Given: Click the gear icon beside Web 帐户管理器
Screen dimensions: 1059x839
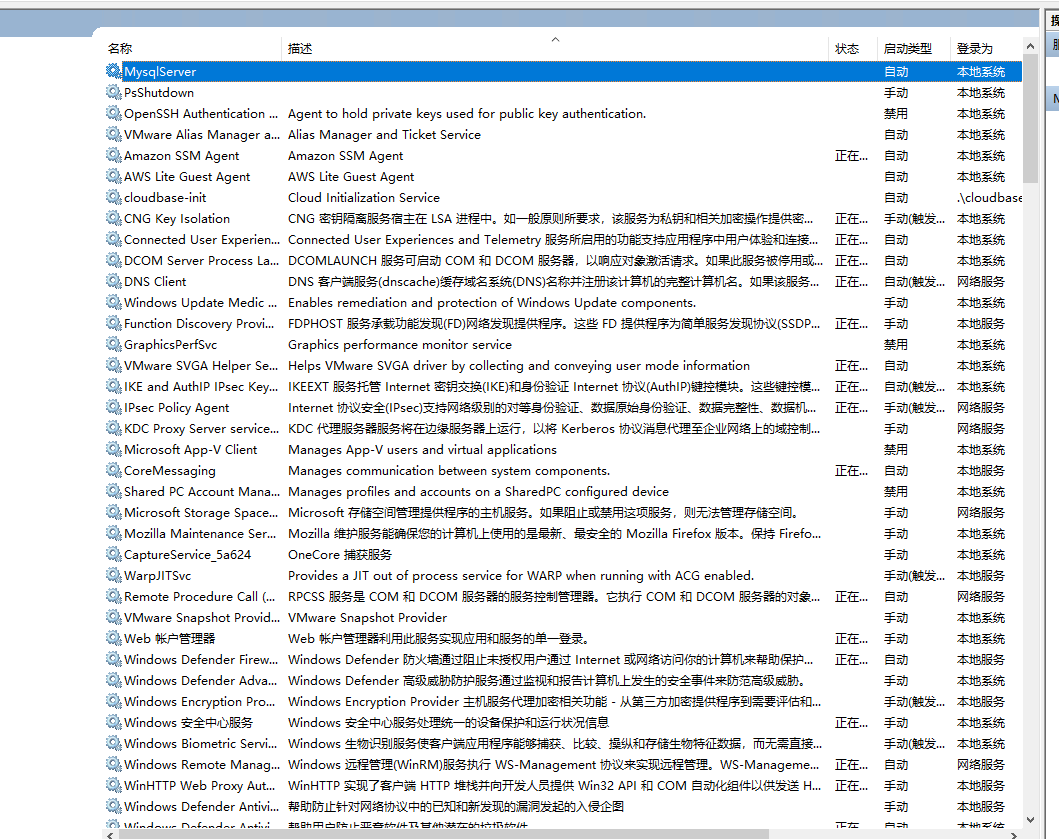Looking at the screenshot, I should (x=113, y=638).
